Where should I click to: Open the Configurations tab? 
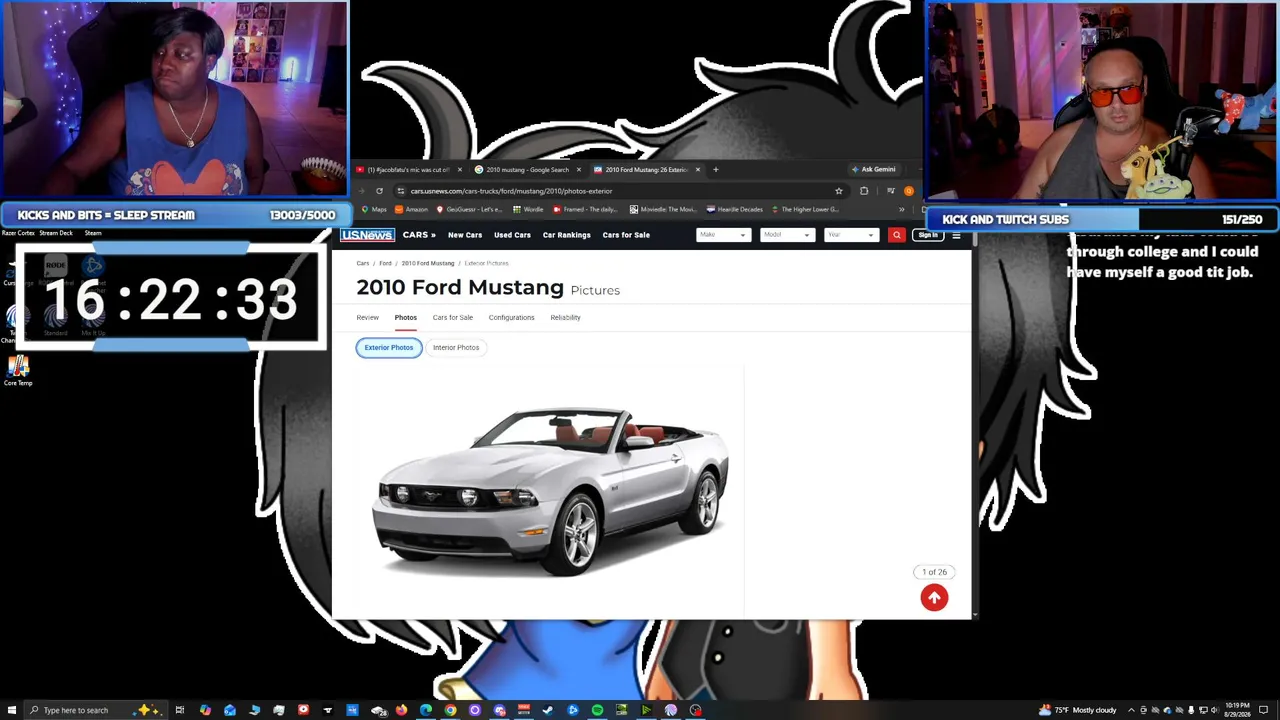pos(511,318)
